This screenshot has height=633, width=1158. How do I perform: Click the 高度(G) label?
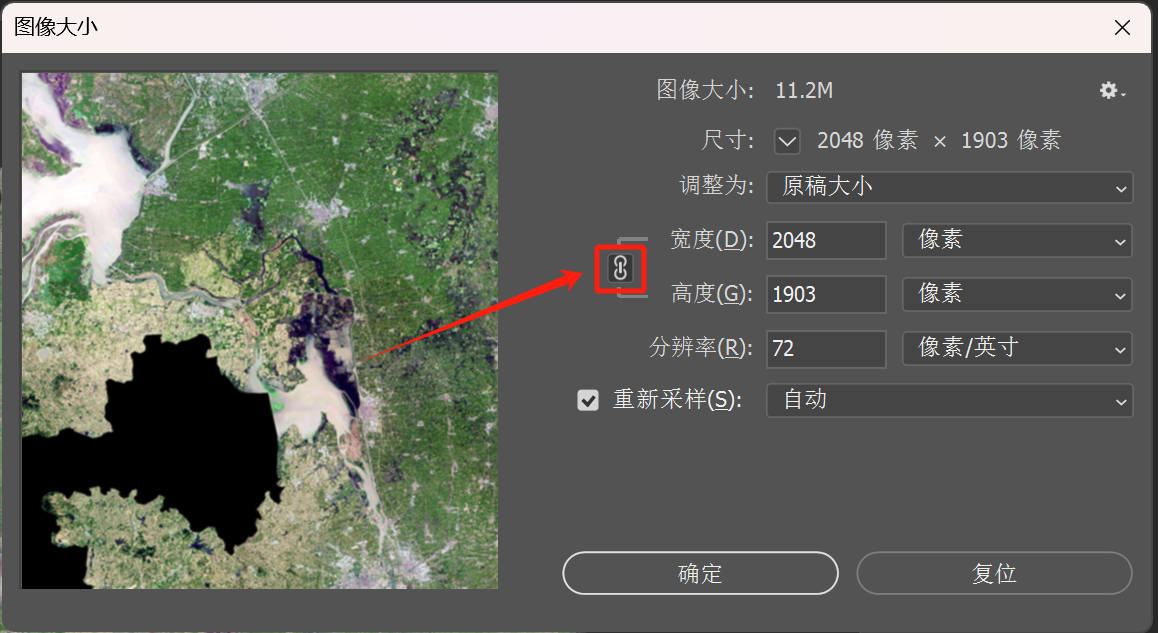click(x=712, y=294)
